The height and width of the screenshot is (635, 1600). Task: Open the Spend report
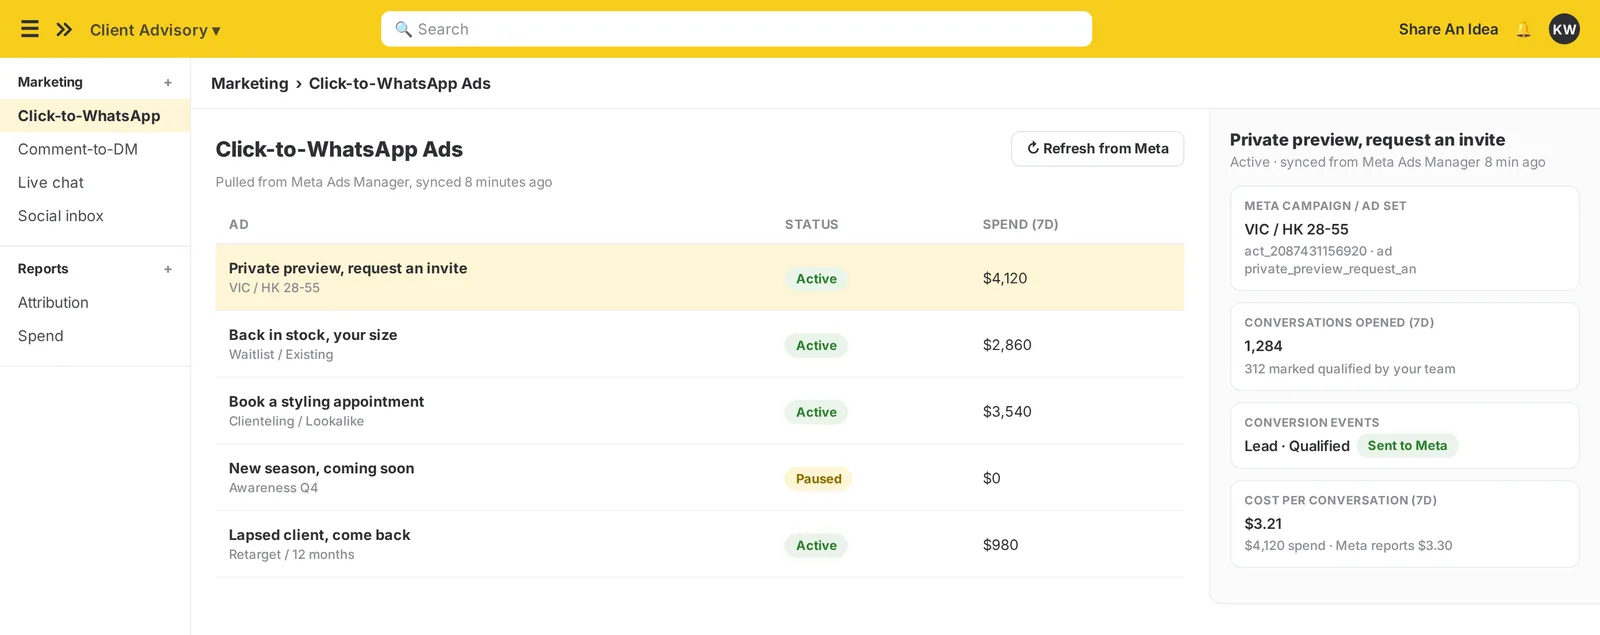(95, 336)
